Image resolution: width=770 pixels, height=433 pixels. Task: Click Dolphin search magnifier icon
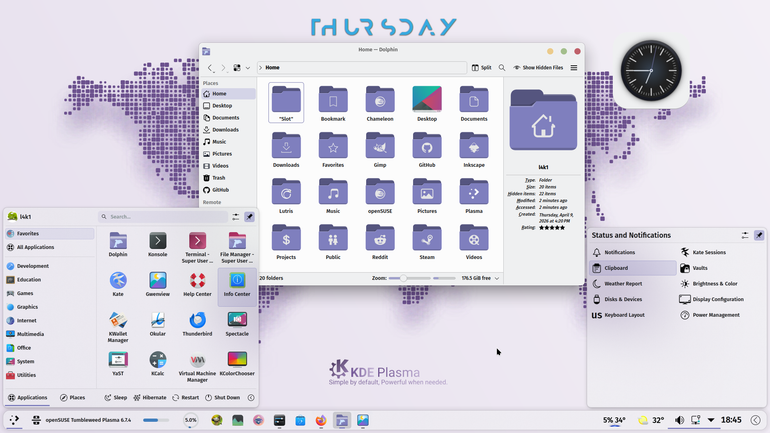[502, 68]
